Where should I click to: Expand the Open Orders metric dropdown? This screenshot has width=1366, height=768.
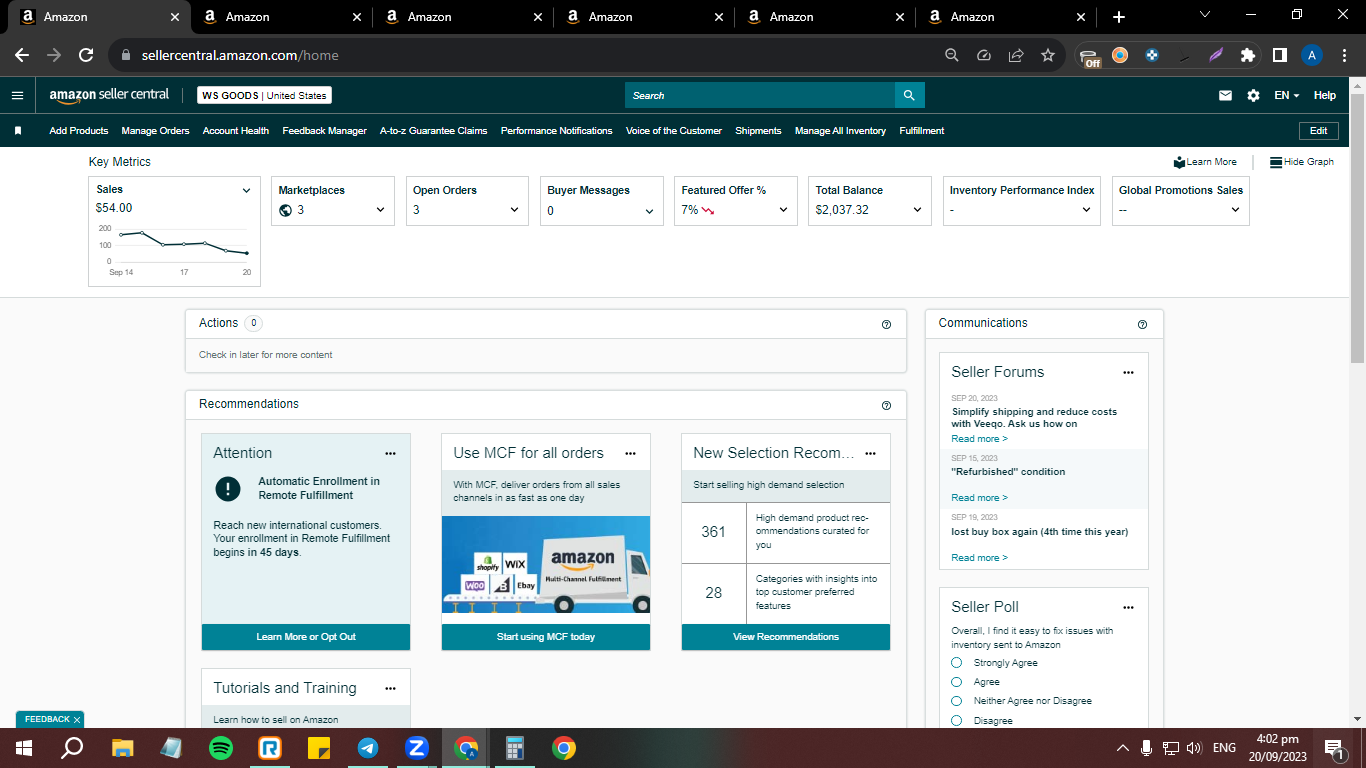coord(514,210)
